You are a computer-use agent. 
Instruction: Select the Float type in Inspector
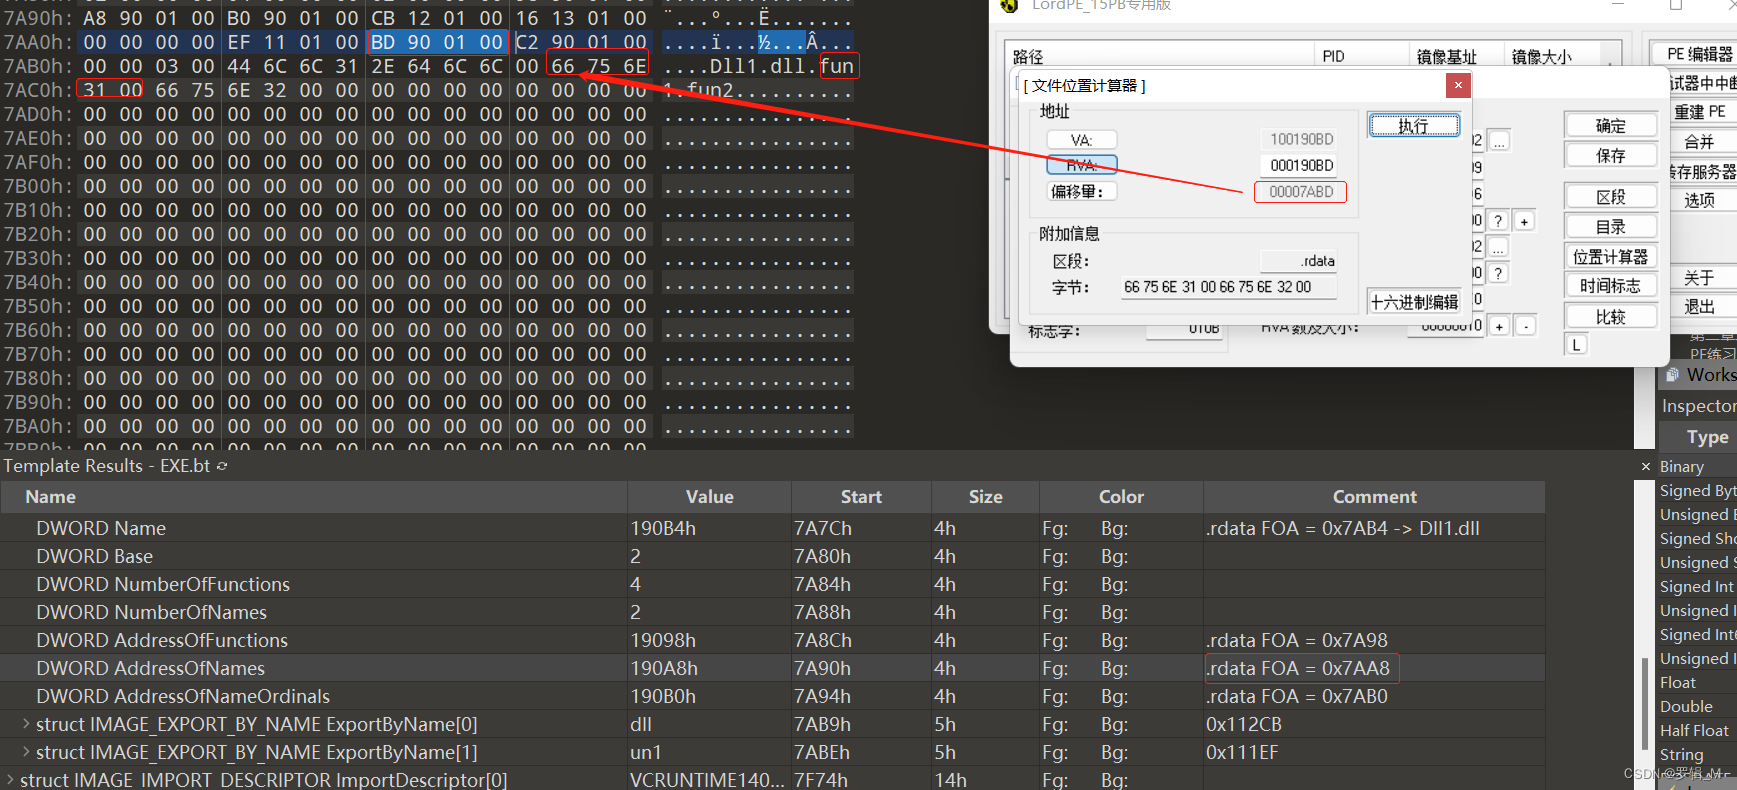point(1678,683)
